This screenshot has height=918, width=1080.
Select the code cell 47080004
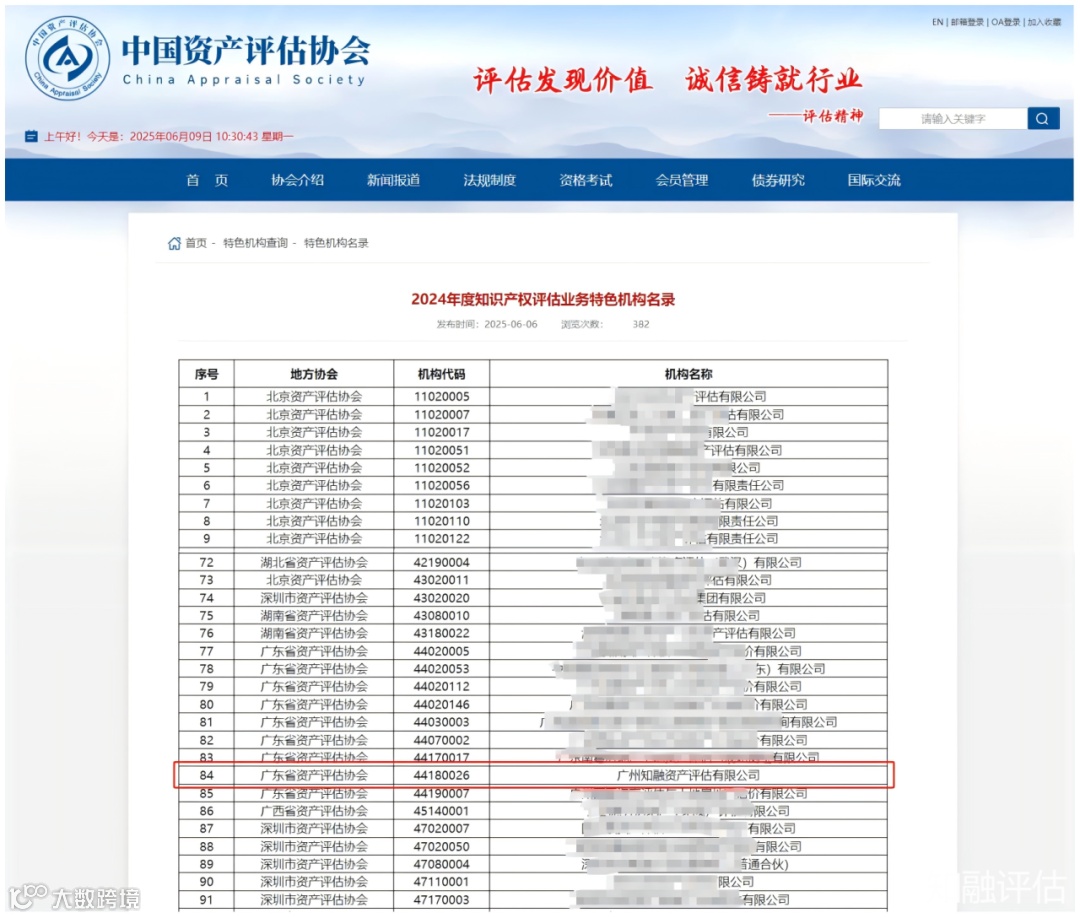pyautogui.click(x=442, y=864)
